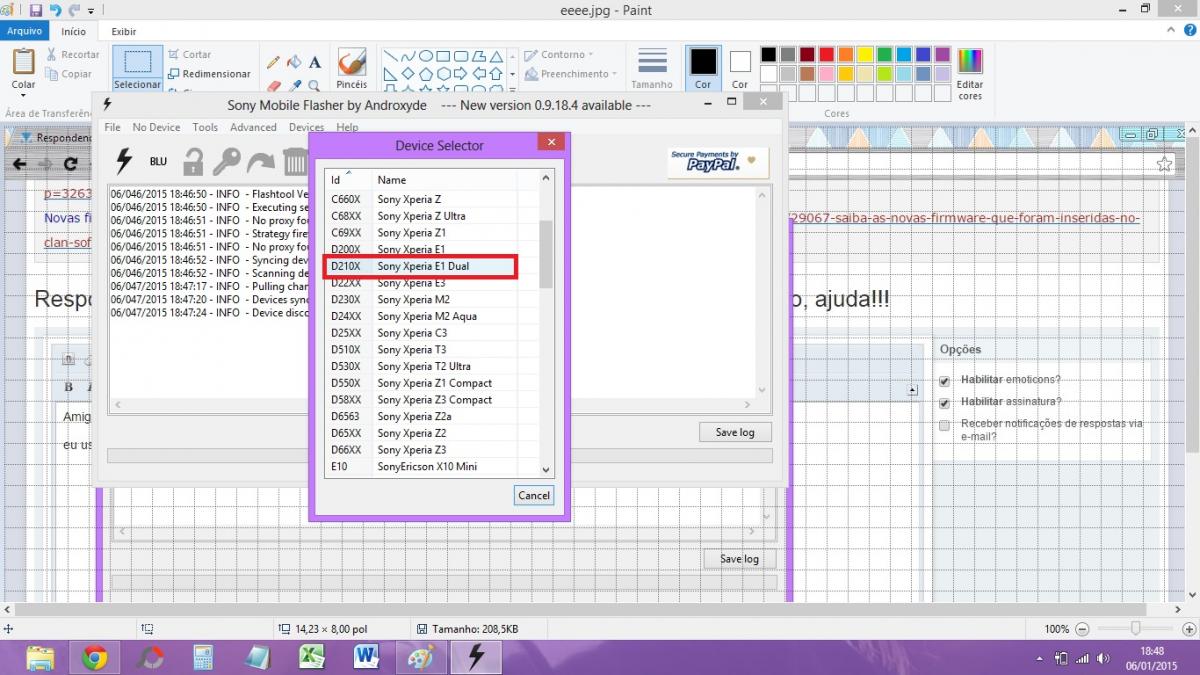
Task: Click the Id column header sort arrow
Action: coord(348,173)
